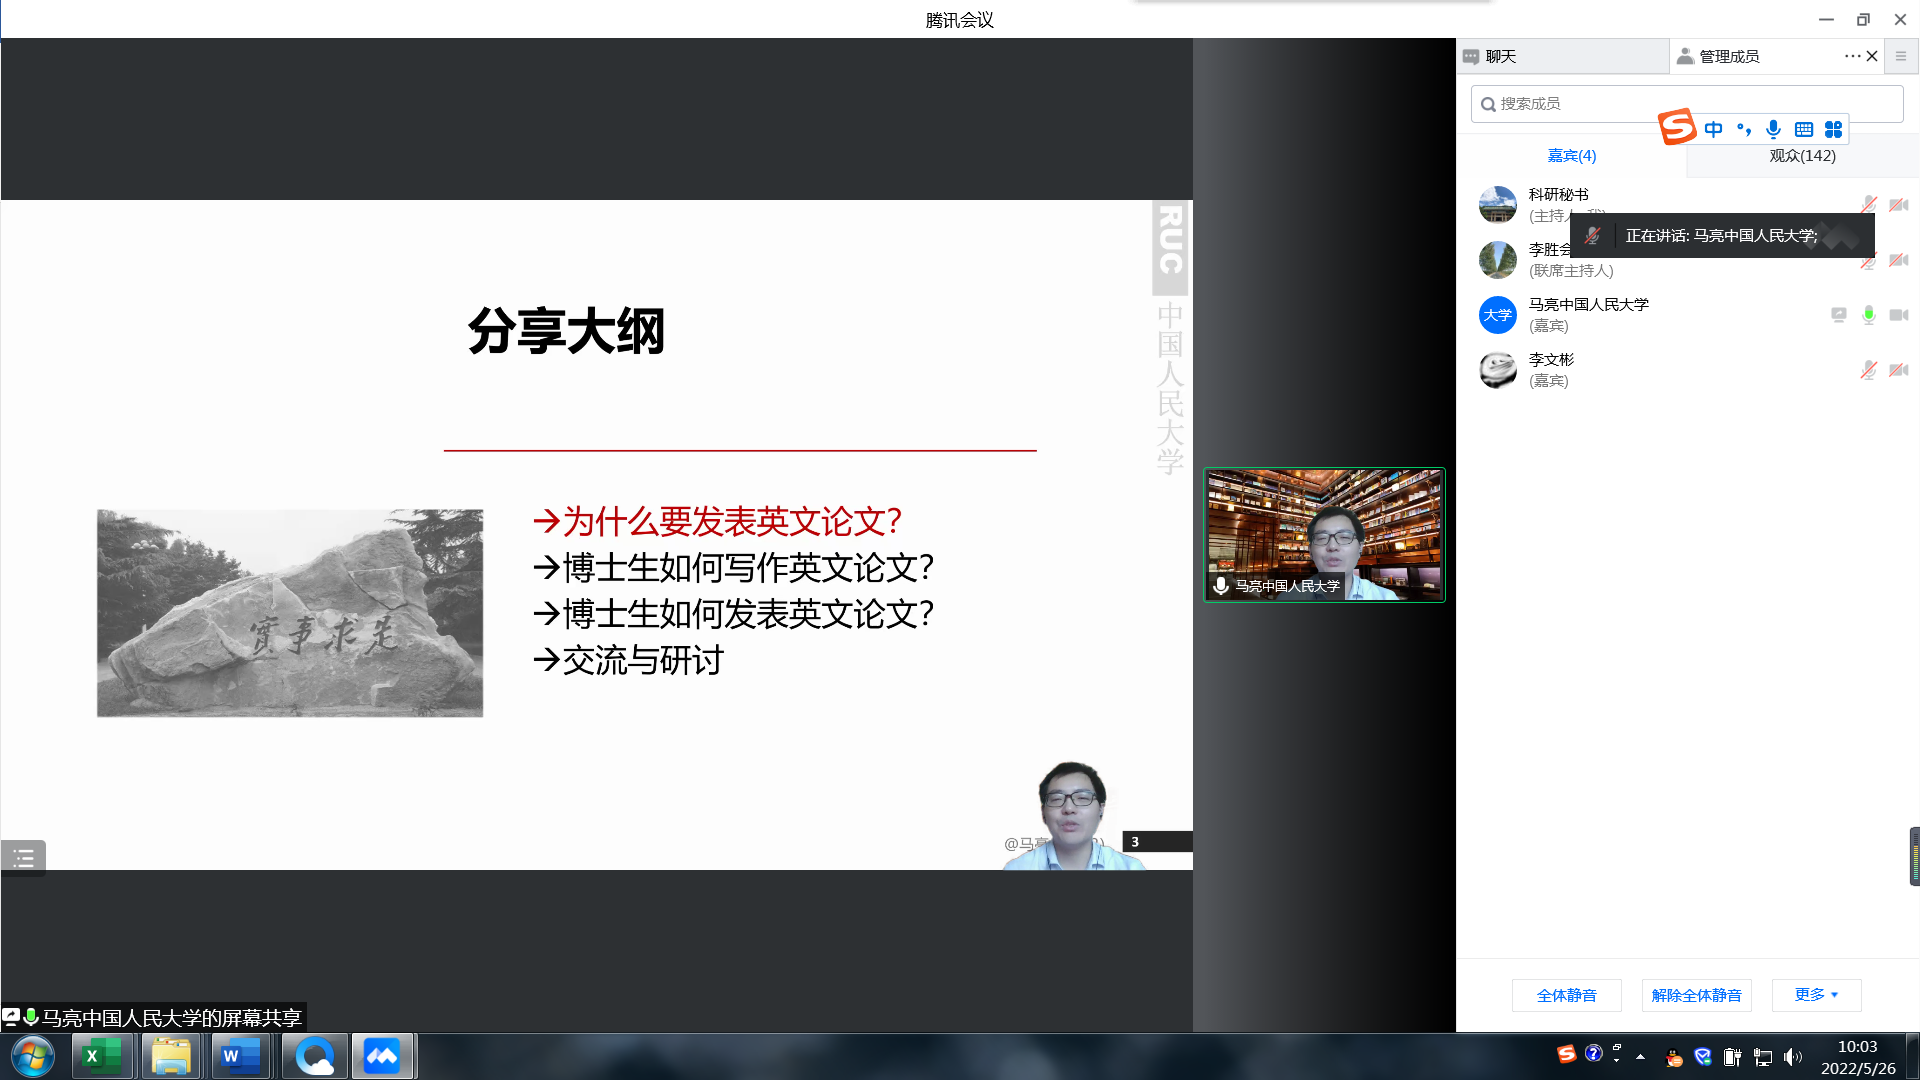Open QQ penguin tray icon
Image resolution: width=1920 pixels, height=1080 pixels.
[x=1674, y=1058]
